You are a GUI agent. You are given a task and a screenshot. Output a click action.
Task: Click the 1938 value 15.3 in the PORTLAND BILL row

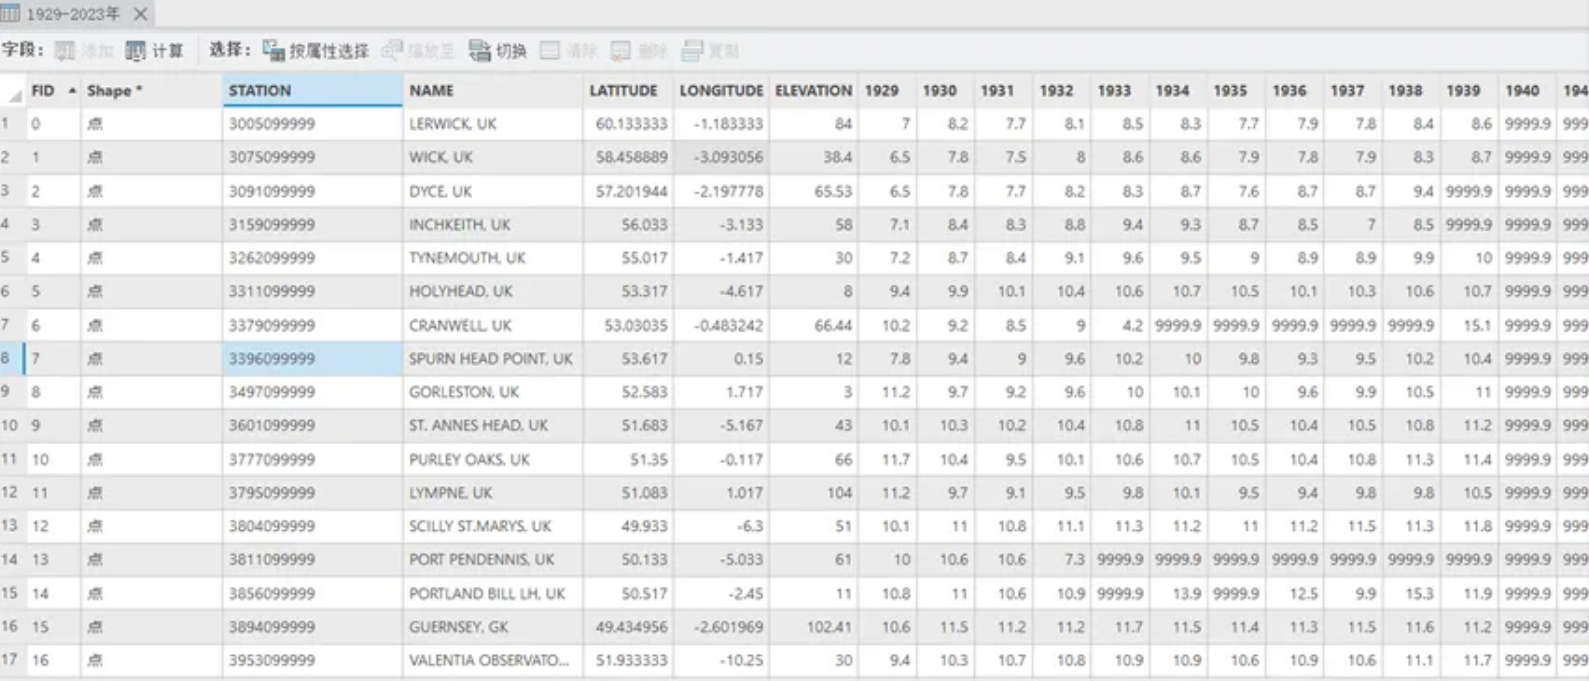[x=1410, y=593]
